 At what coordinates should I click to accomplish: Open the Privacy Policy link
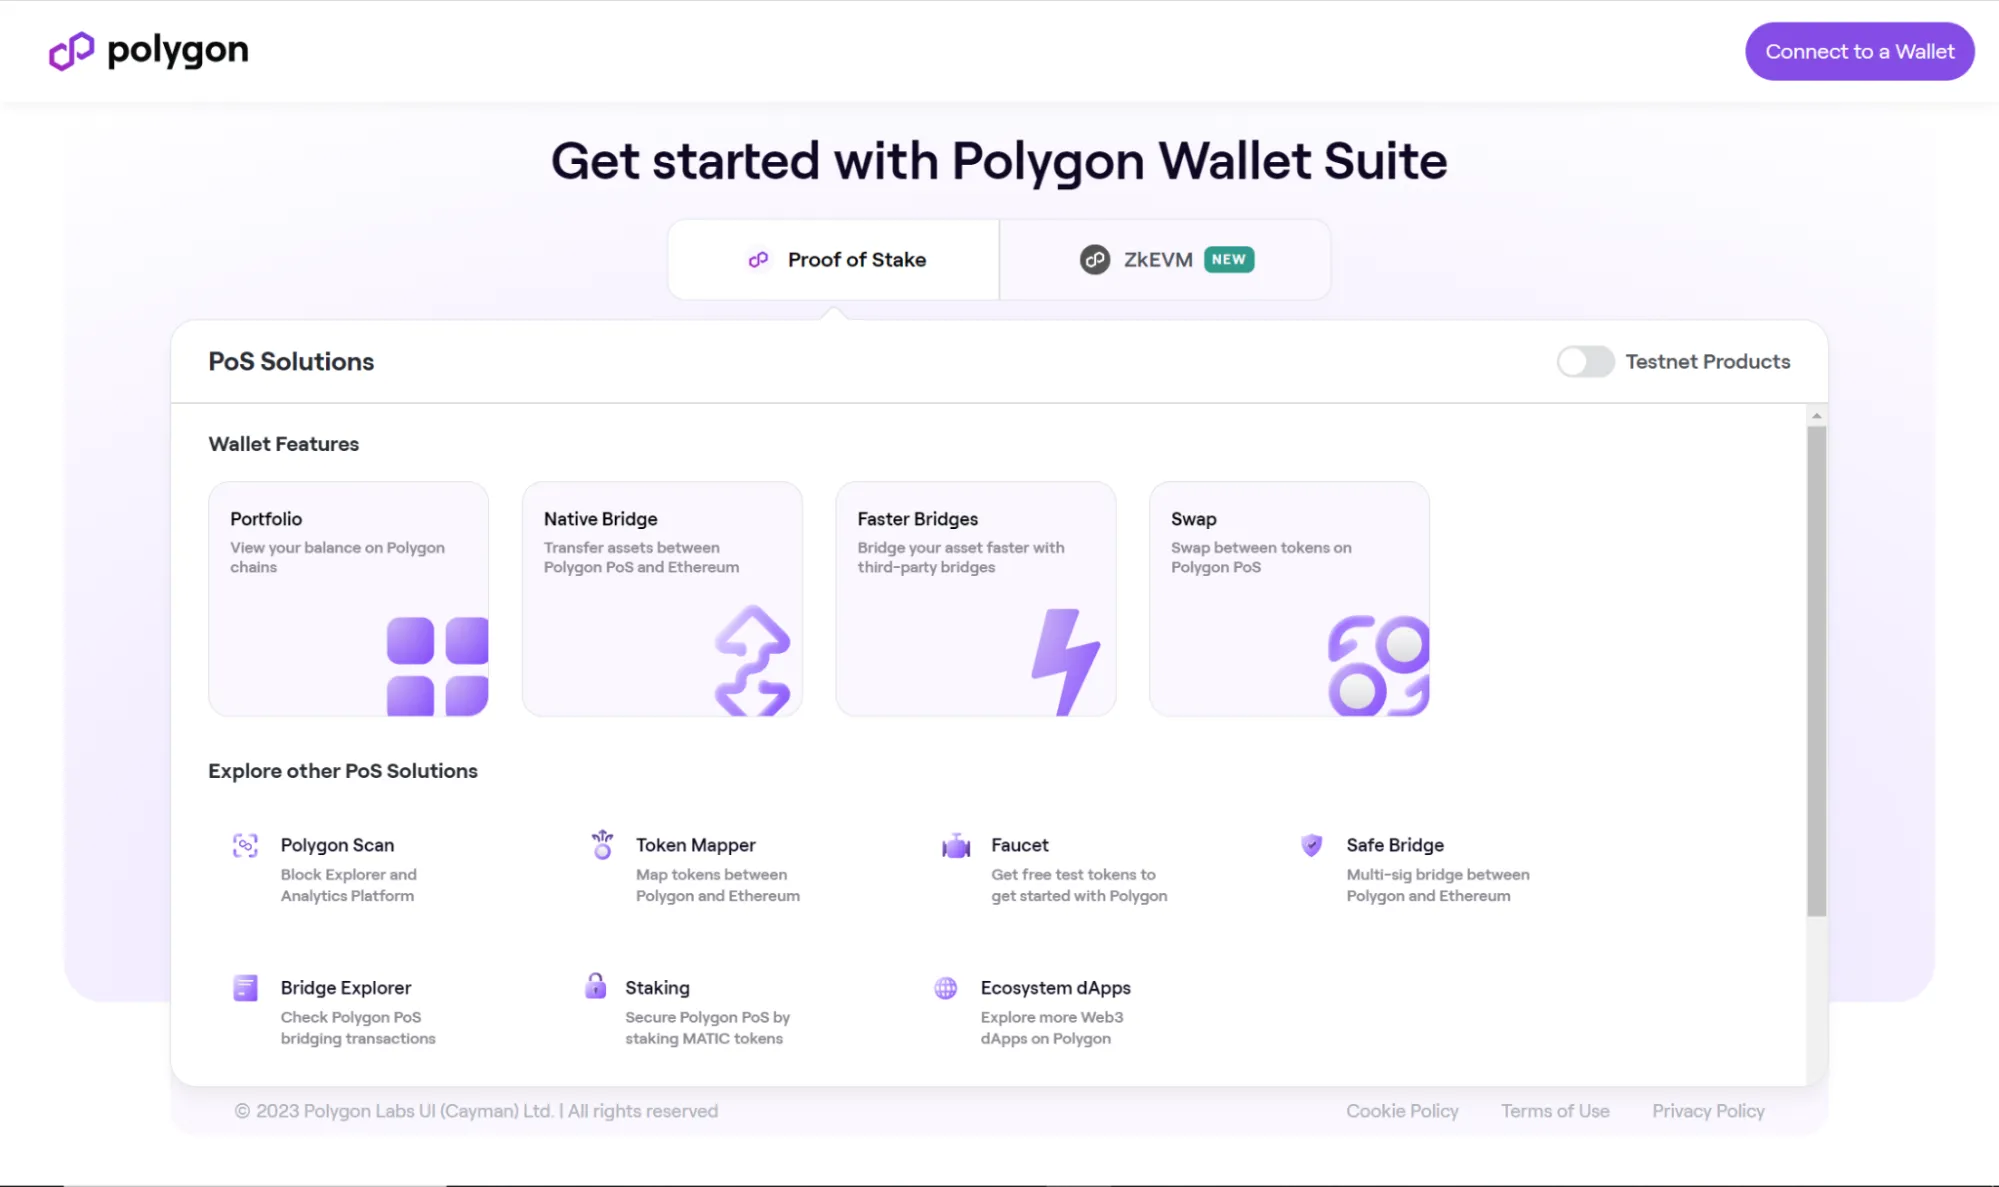[1708, 1111]
